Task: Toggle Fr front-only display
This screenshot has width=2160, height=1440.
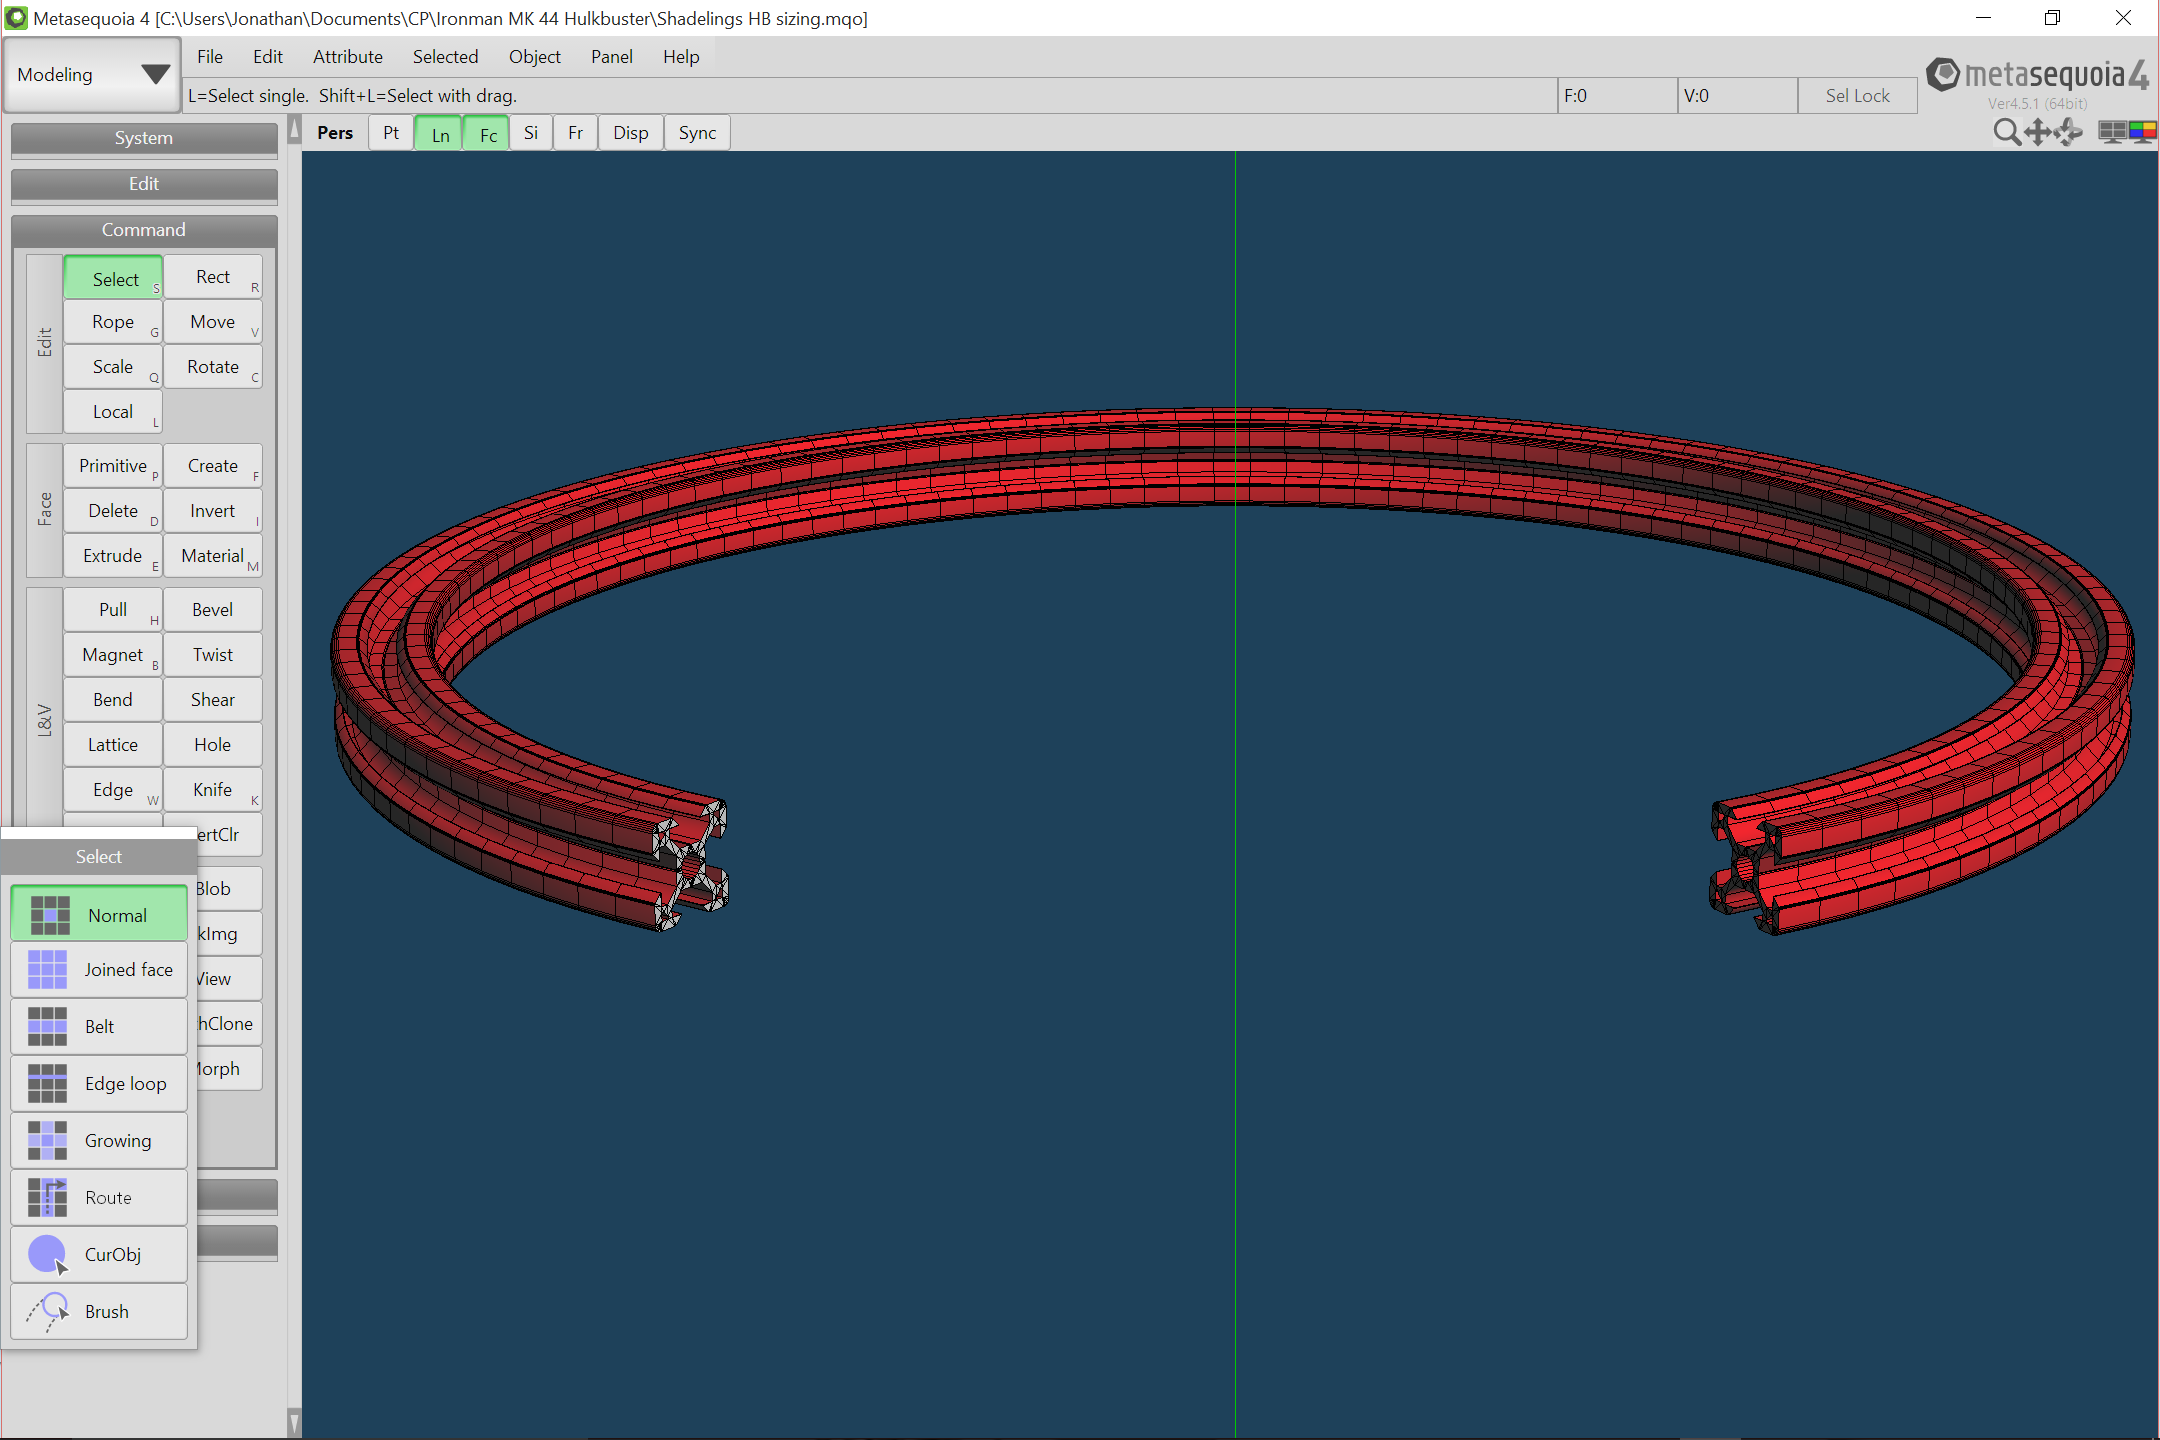Action: click(x=576, y=133)
